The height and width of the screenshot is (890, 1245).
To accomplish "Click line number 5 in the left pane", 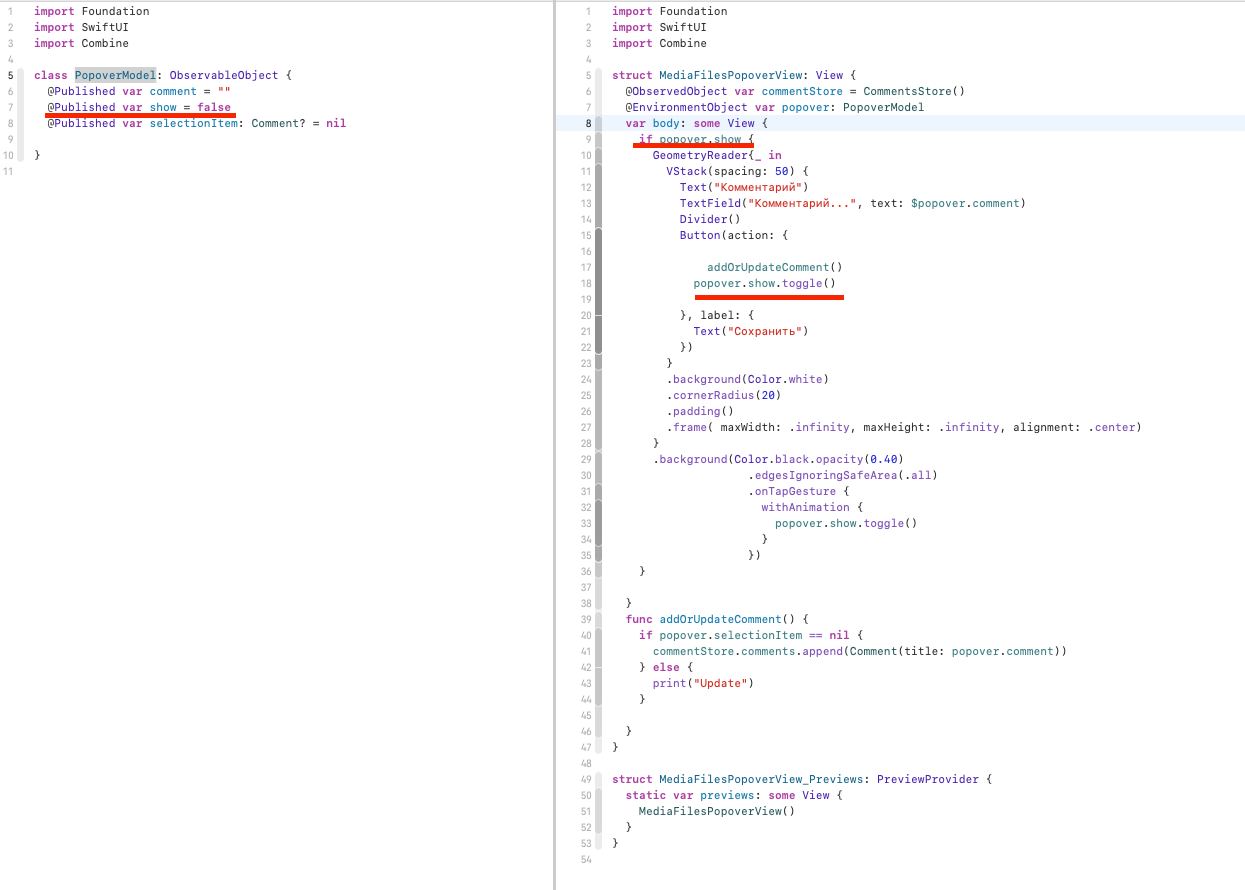I will tap(10, 75).
